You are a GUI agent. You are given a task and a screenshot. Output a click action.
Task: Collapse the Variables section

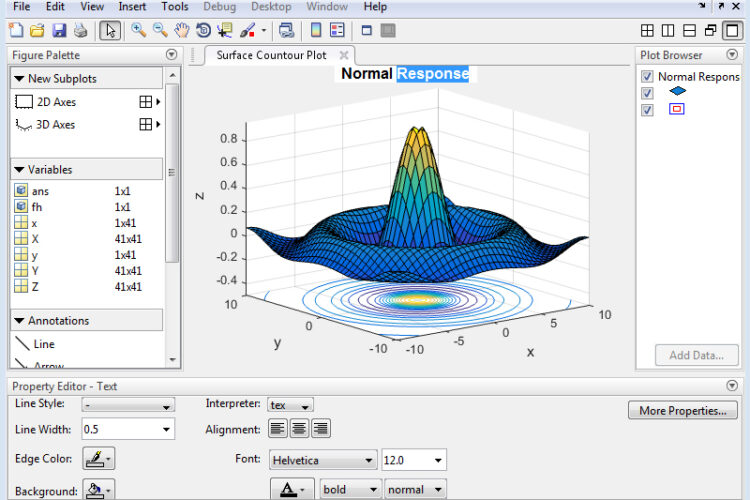point(19,169)
